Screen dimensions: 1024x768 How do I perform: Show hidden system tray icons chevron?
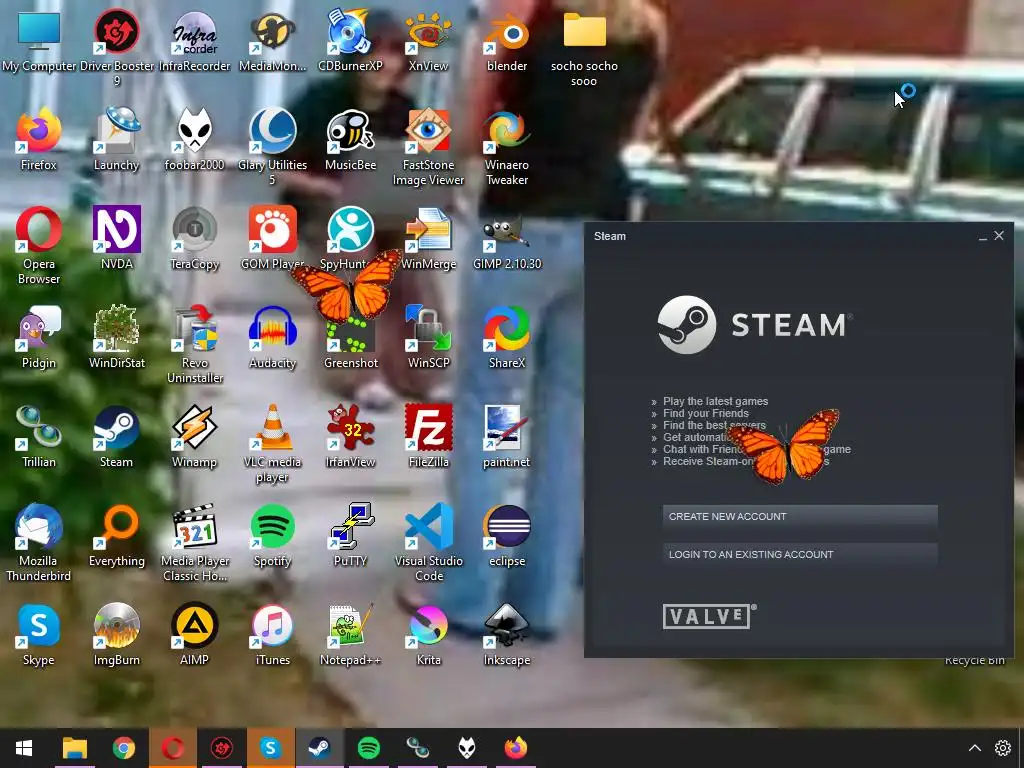click(974, 748)
